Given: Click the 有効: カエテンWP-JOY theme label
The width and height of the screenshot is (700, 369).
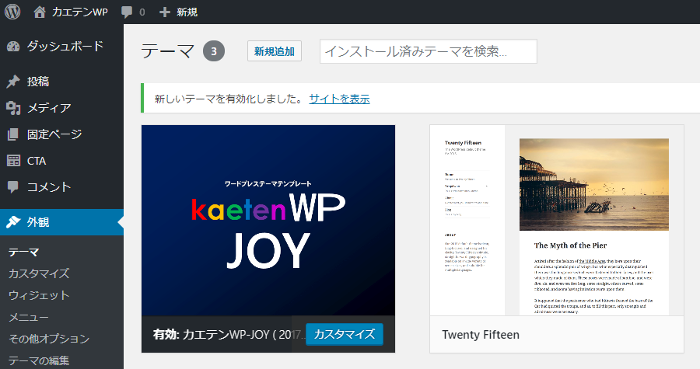Looking at the screenshot, I should point(229,335).
